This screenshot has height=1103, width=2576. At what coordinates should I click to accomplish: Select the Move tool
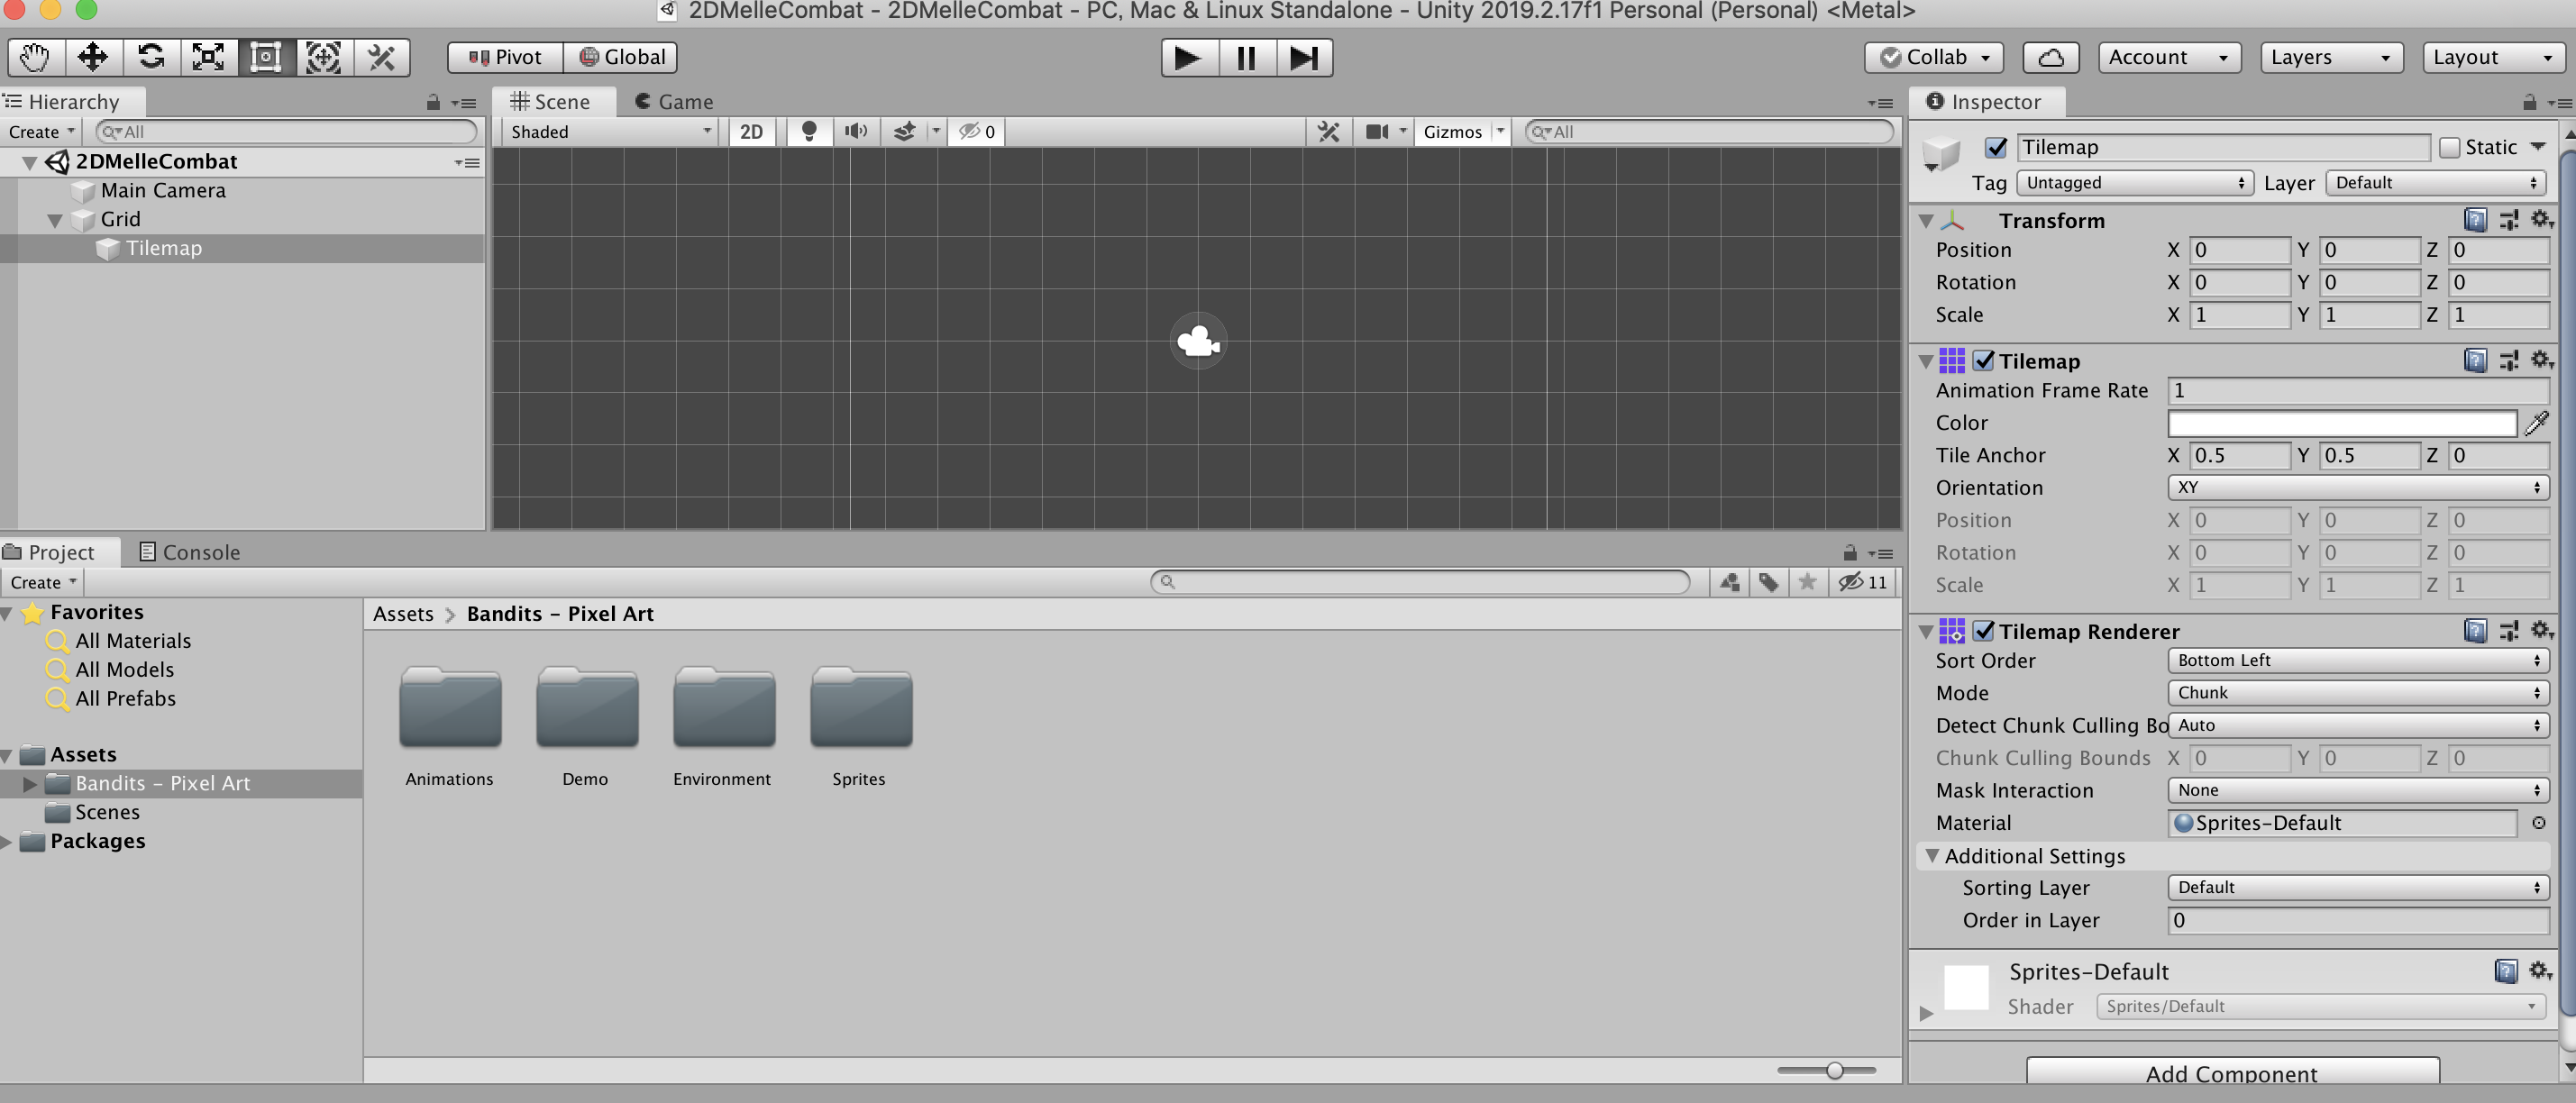coord(93,57)
